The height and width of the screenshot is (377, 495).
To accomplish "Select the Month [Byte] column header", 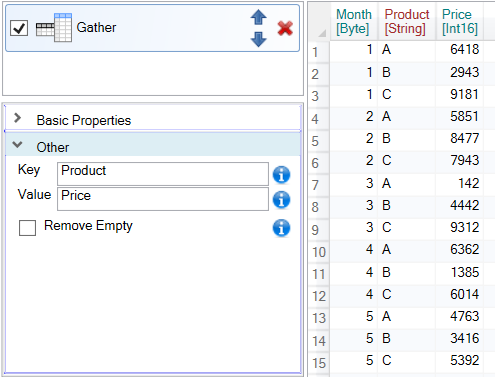I will (354, 21).
